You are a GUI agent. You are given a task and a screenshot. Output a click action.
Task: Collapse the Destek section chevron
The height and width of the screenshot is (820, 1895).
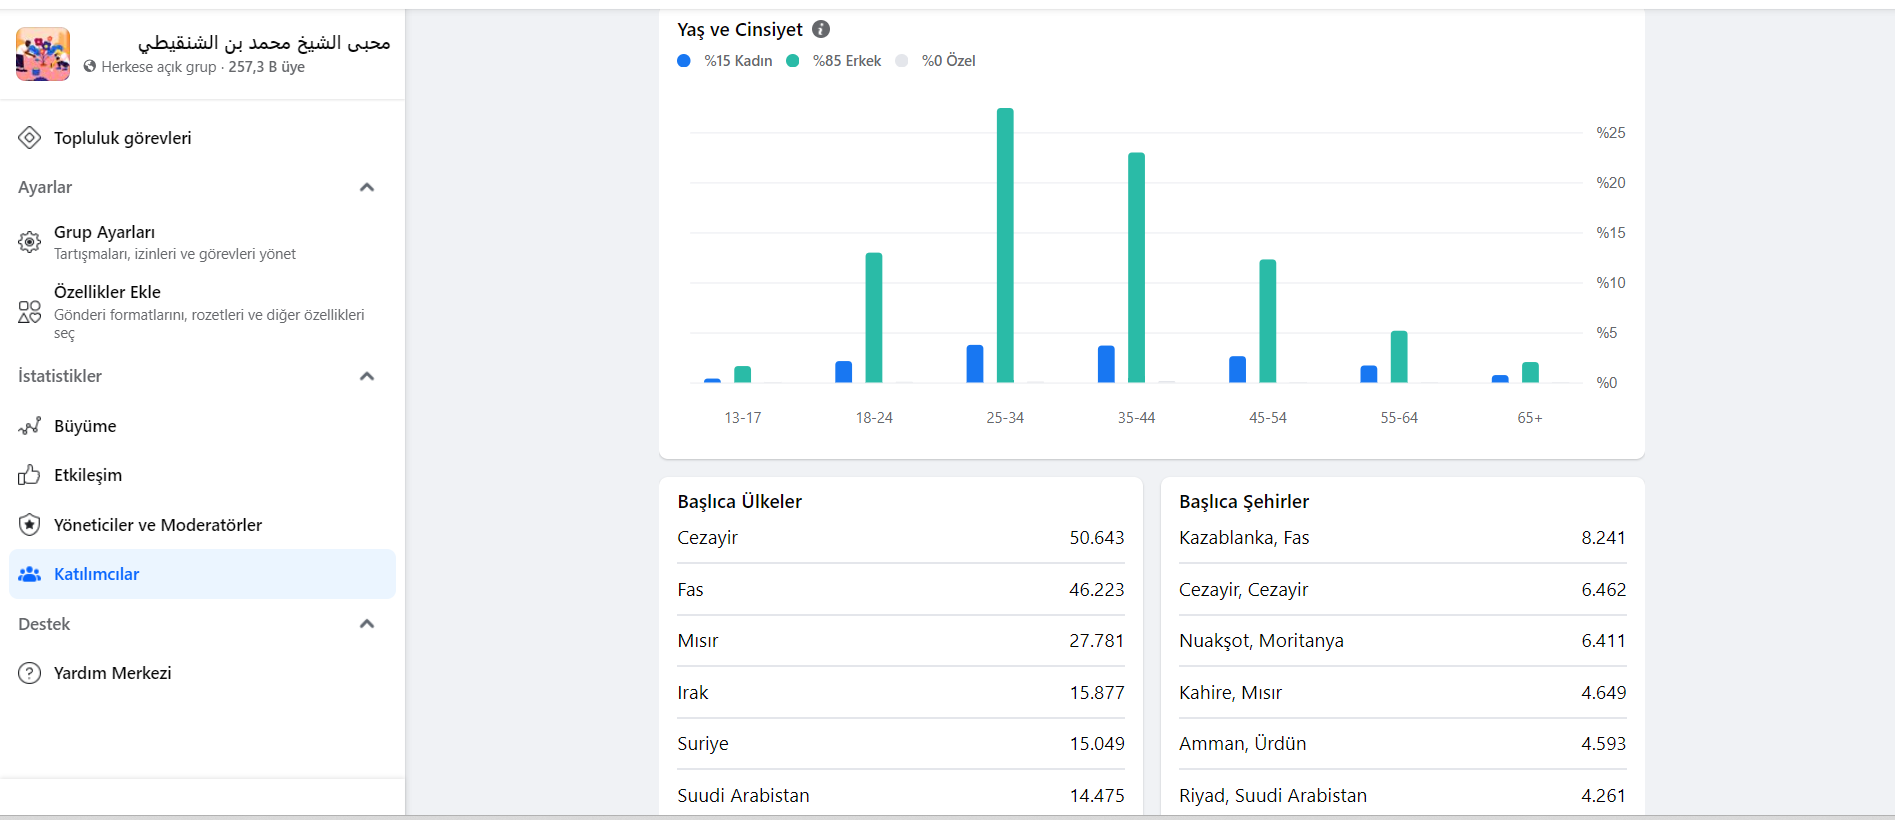367,624
